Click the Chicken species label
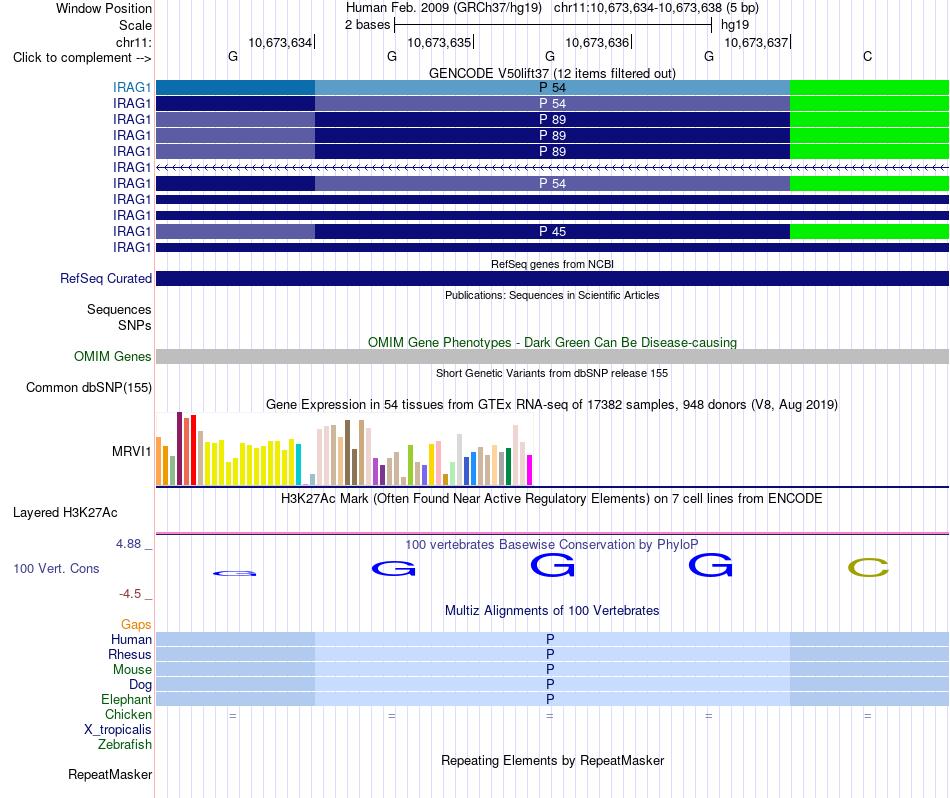Image resolution: width=950 pixels, height=798 pixels. point(128,714)
